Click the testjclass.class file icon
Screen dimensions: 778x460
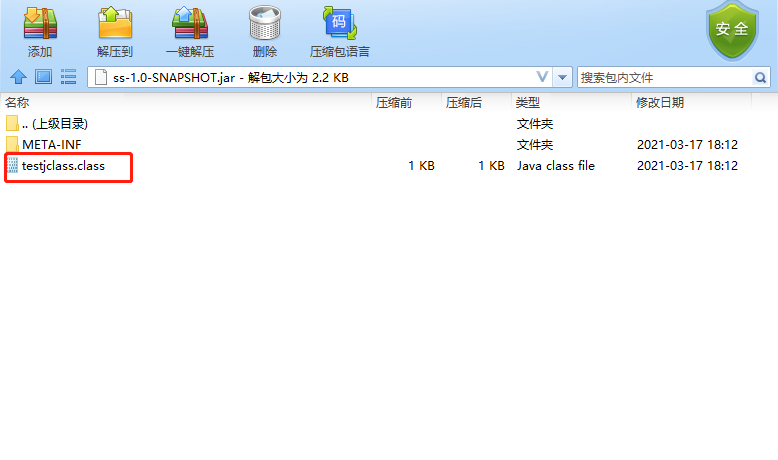point(12,166)
